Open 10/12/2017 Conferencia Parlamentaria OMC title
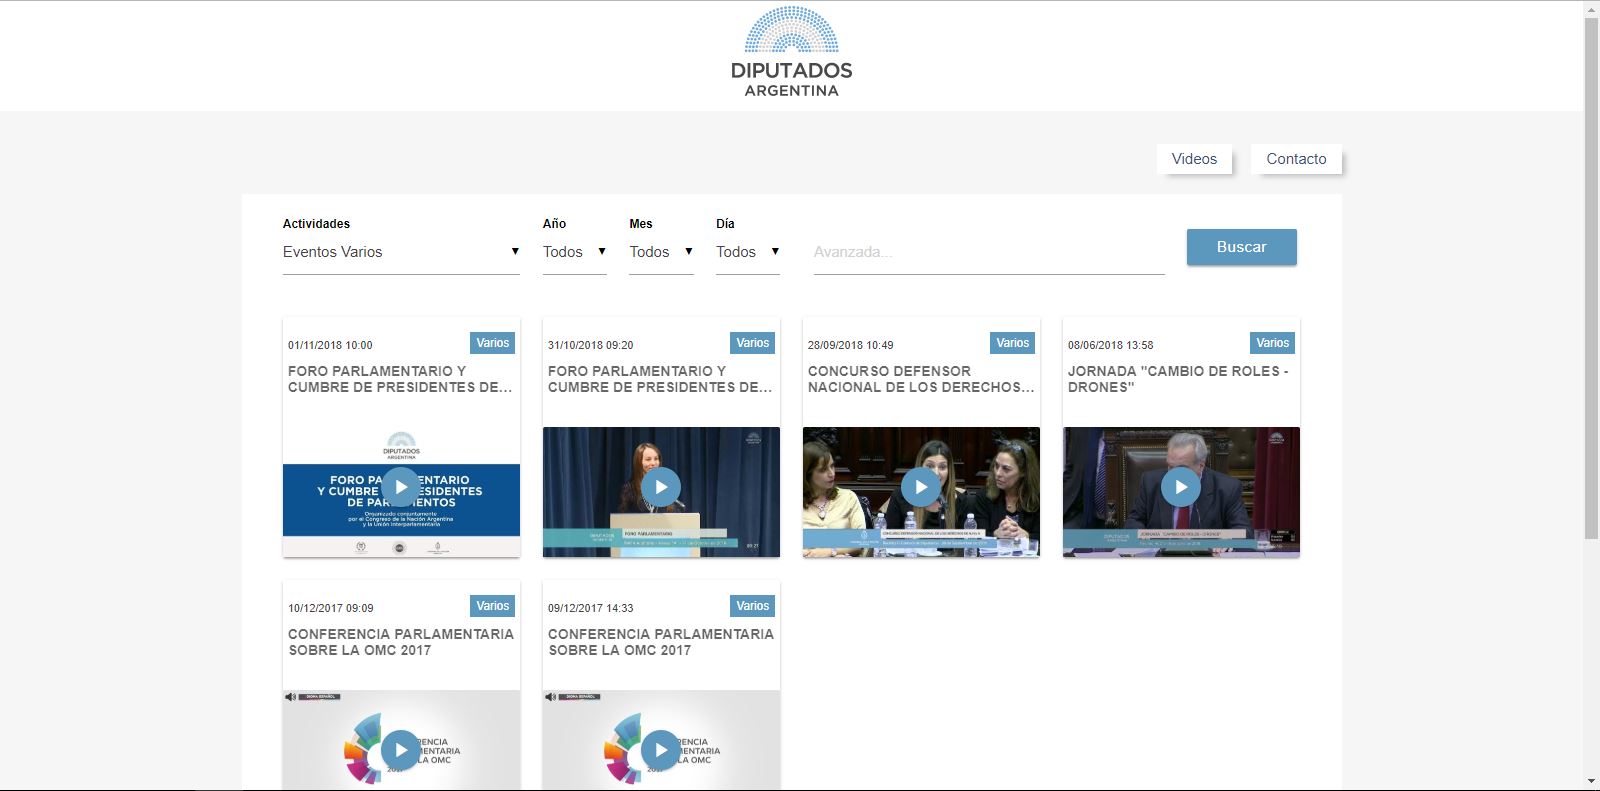Screen dimensions: 1600x791 [x=401, y=642]
